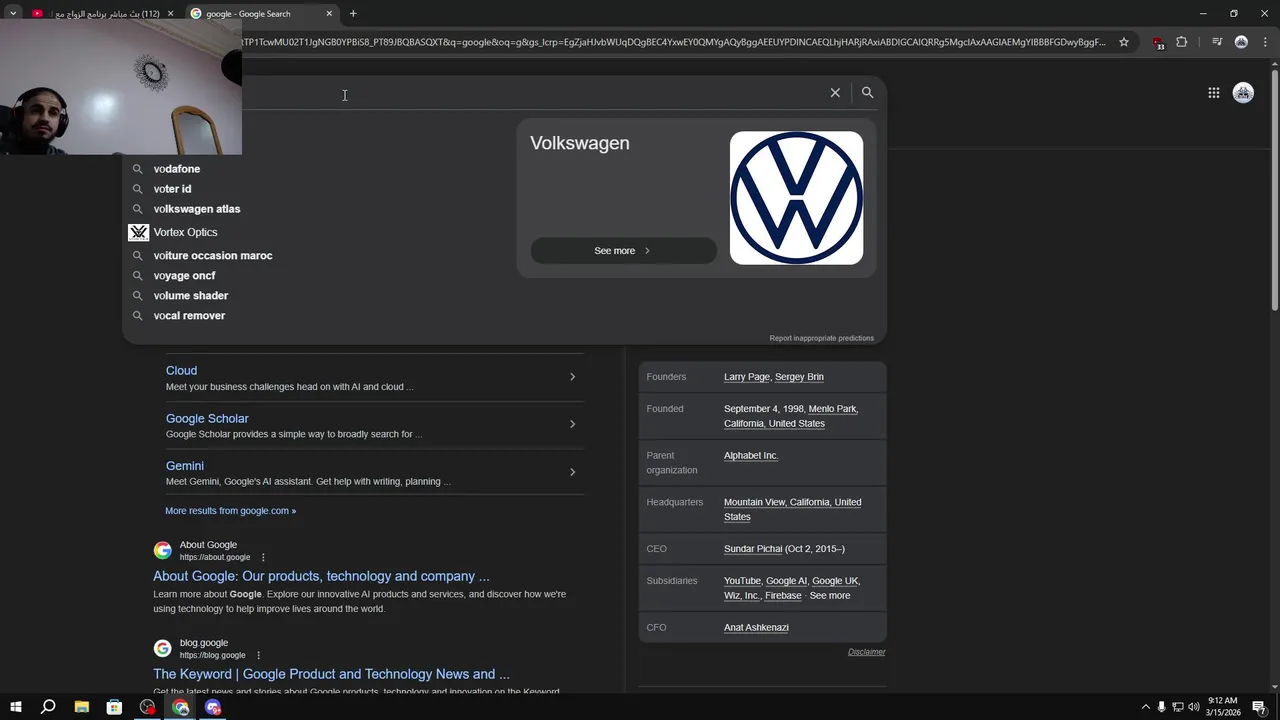The image size is (1280, 720).
Task: Open Discord from taskbar
Action: pos(213,707)
